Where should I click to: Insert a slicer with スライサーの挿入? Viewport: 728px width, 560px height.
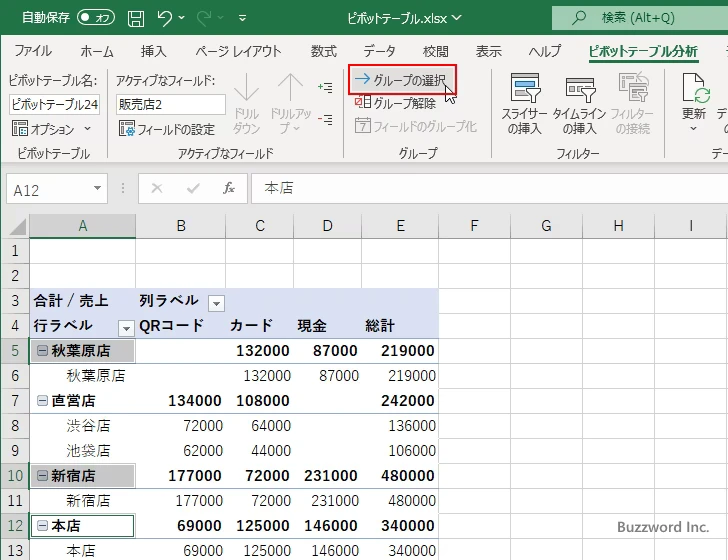tap(525, 104)
